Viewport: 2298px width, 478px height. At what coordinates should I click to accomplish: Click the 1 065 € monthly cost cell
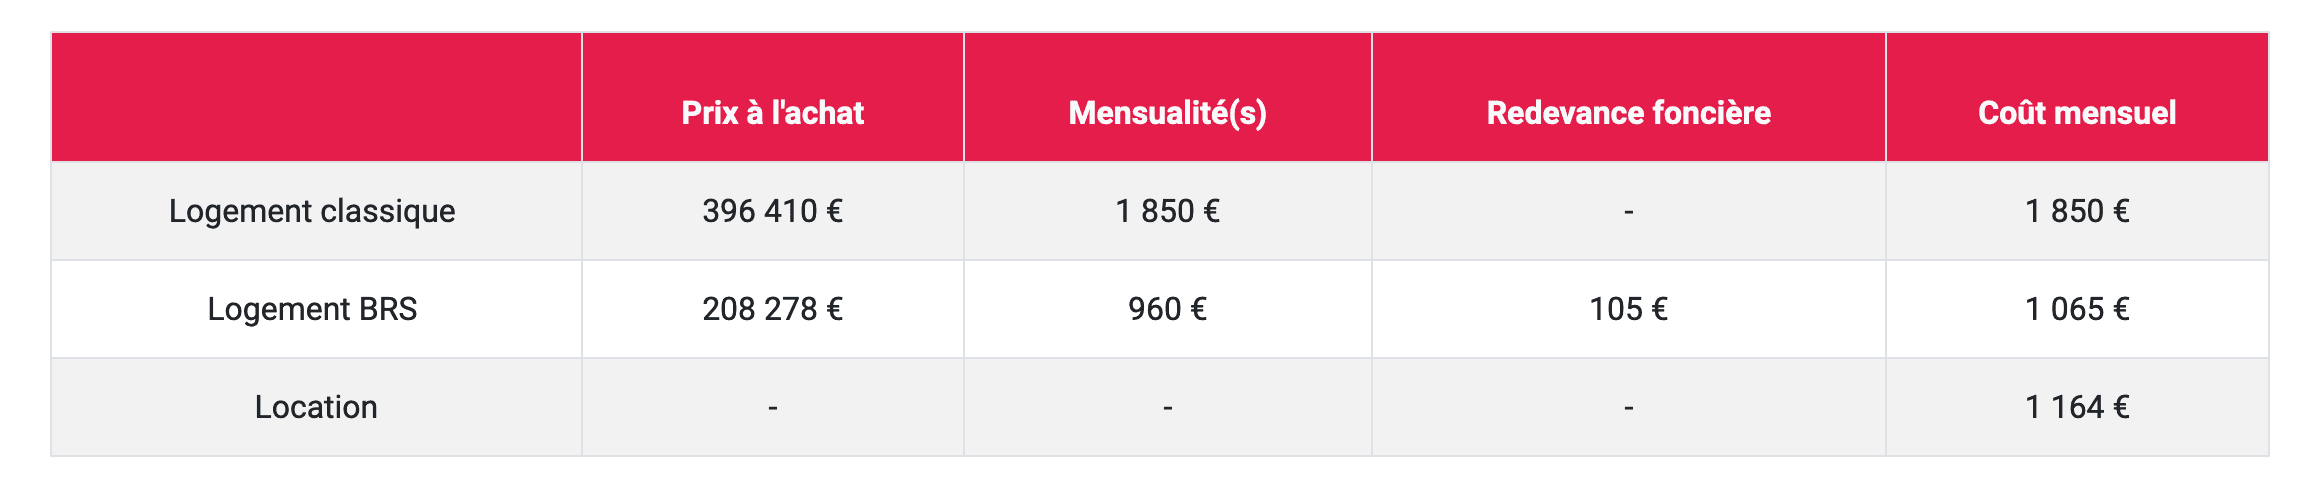[x=2076, y=309]
